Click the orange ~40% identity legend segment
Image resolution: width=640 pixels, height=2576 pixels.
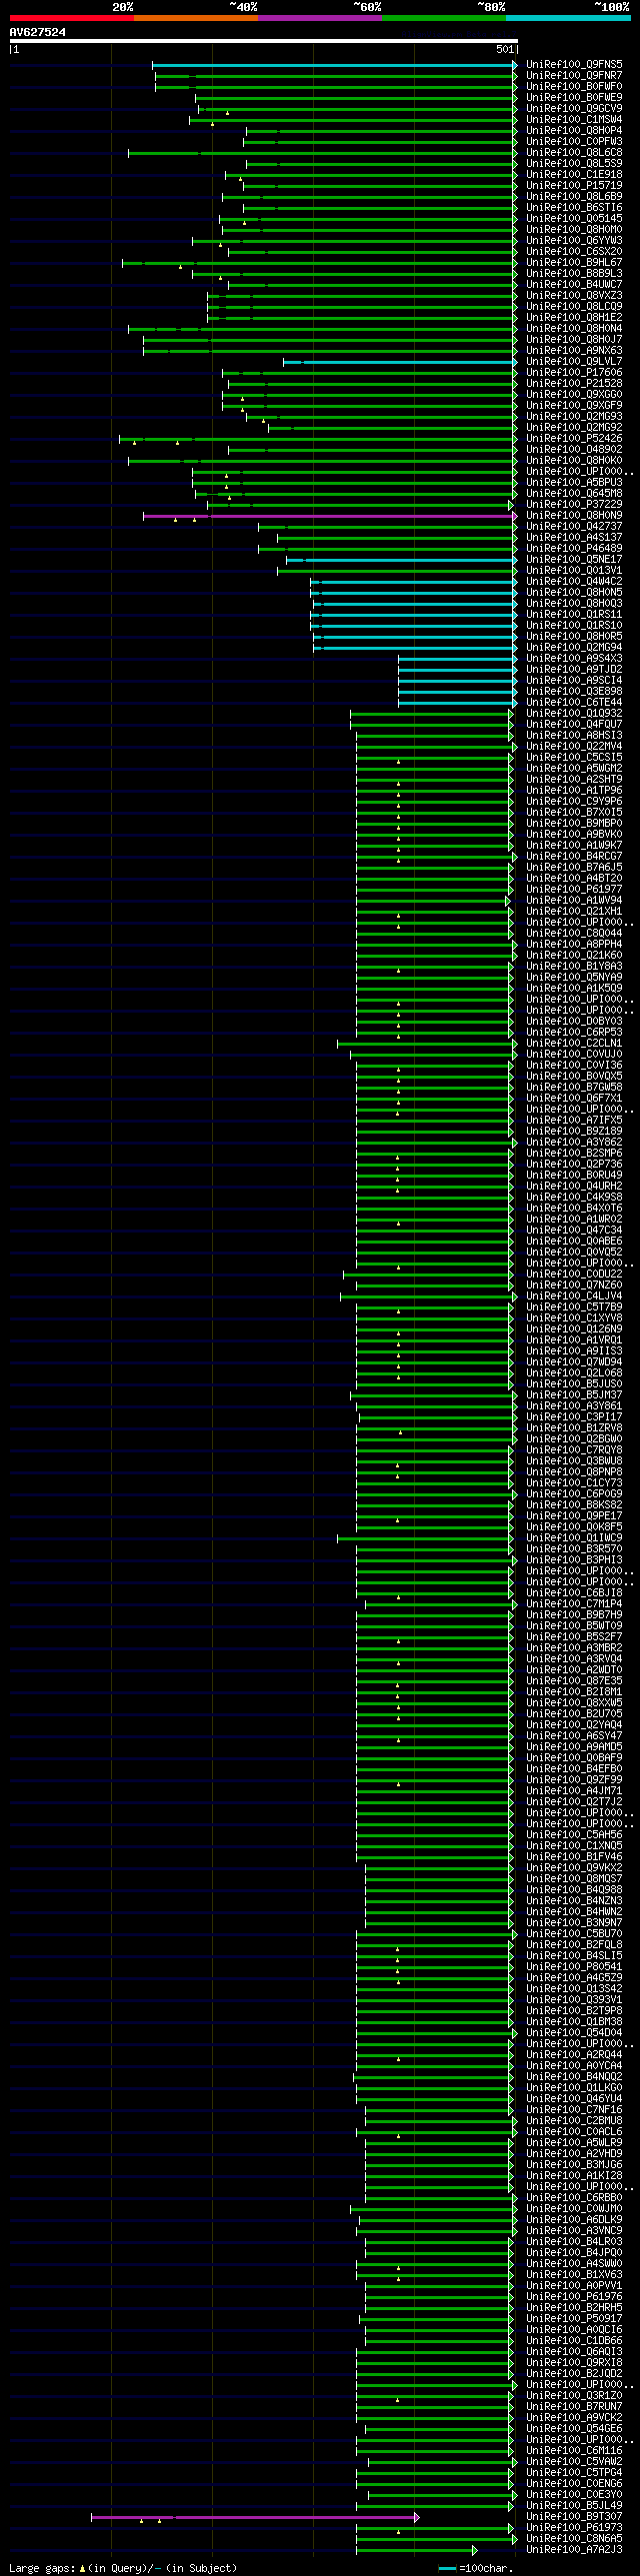(195, 18)
